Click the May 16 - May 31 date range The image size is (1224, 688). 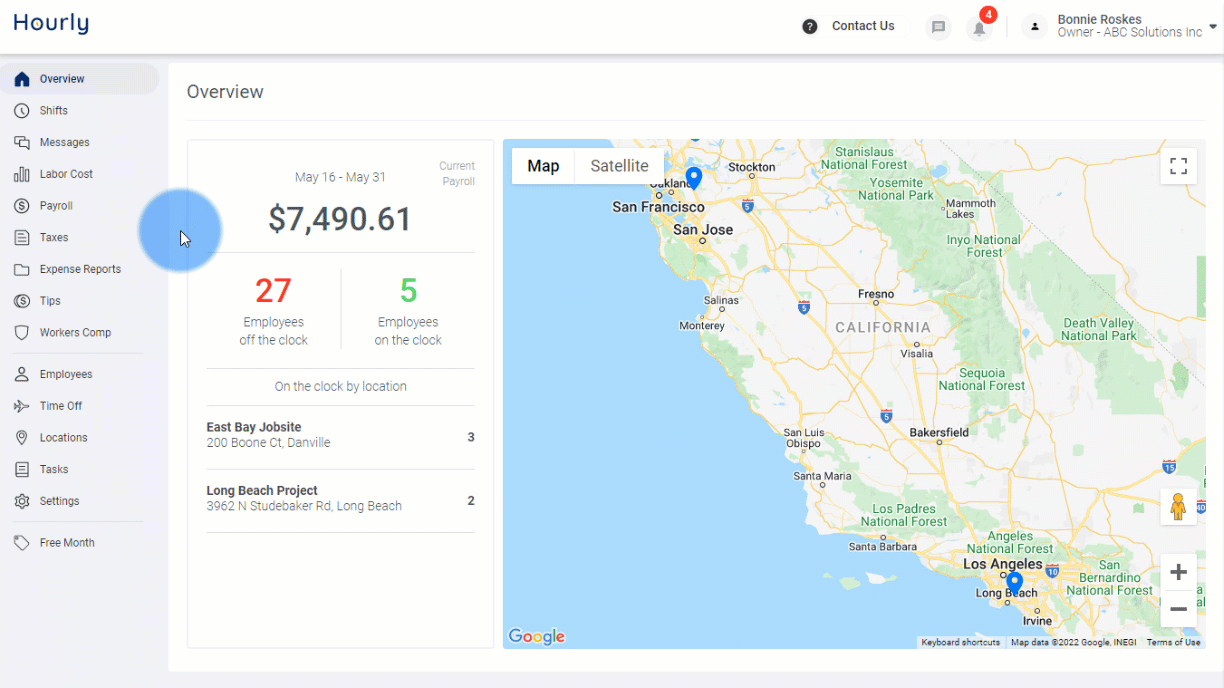[340, 177]
